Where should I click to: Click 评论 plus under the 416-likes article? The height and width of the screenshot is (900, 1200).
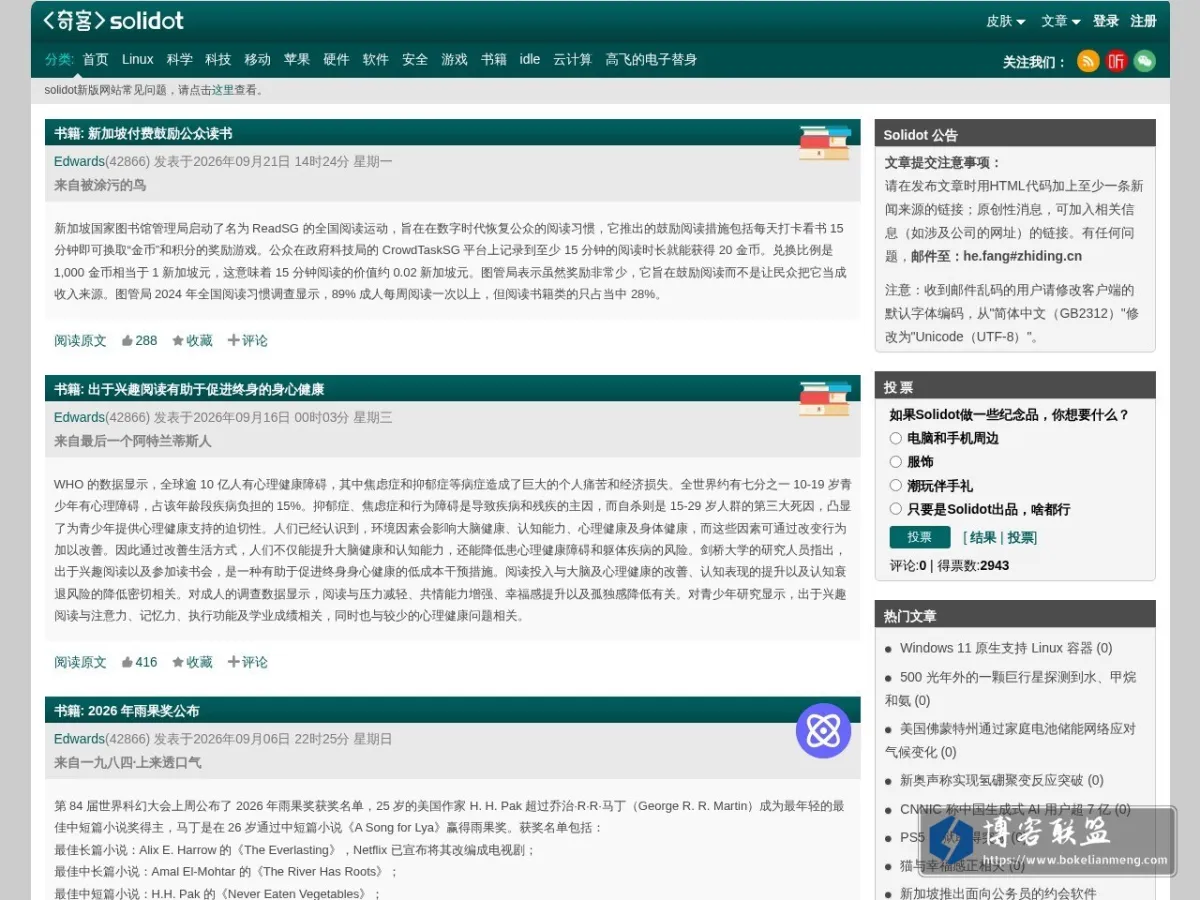click(247, 662)
